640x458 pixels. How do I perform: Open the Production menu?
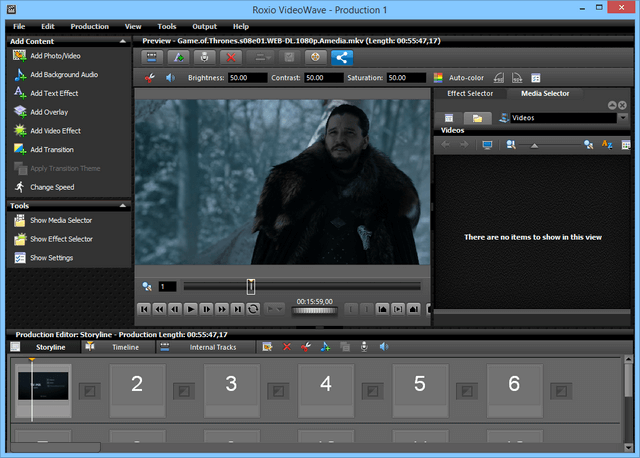click(x=90, y=26)
